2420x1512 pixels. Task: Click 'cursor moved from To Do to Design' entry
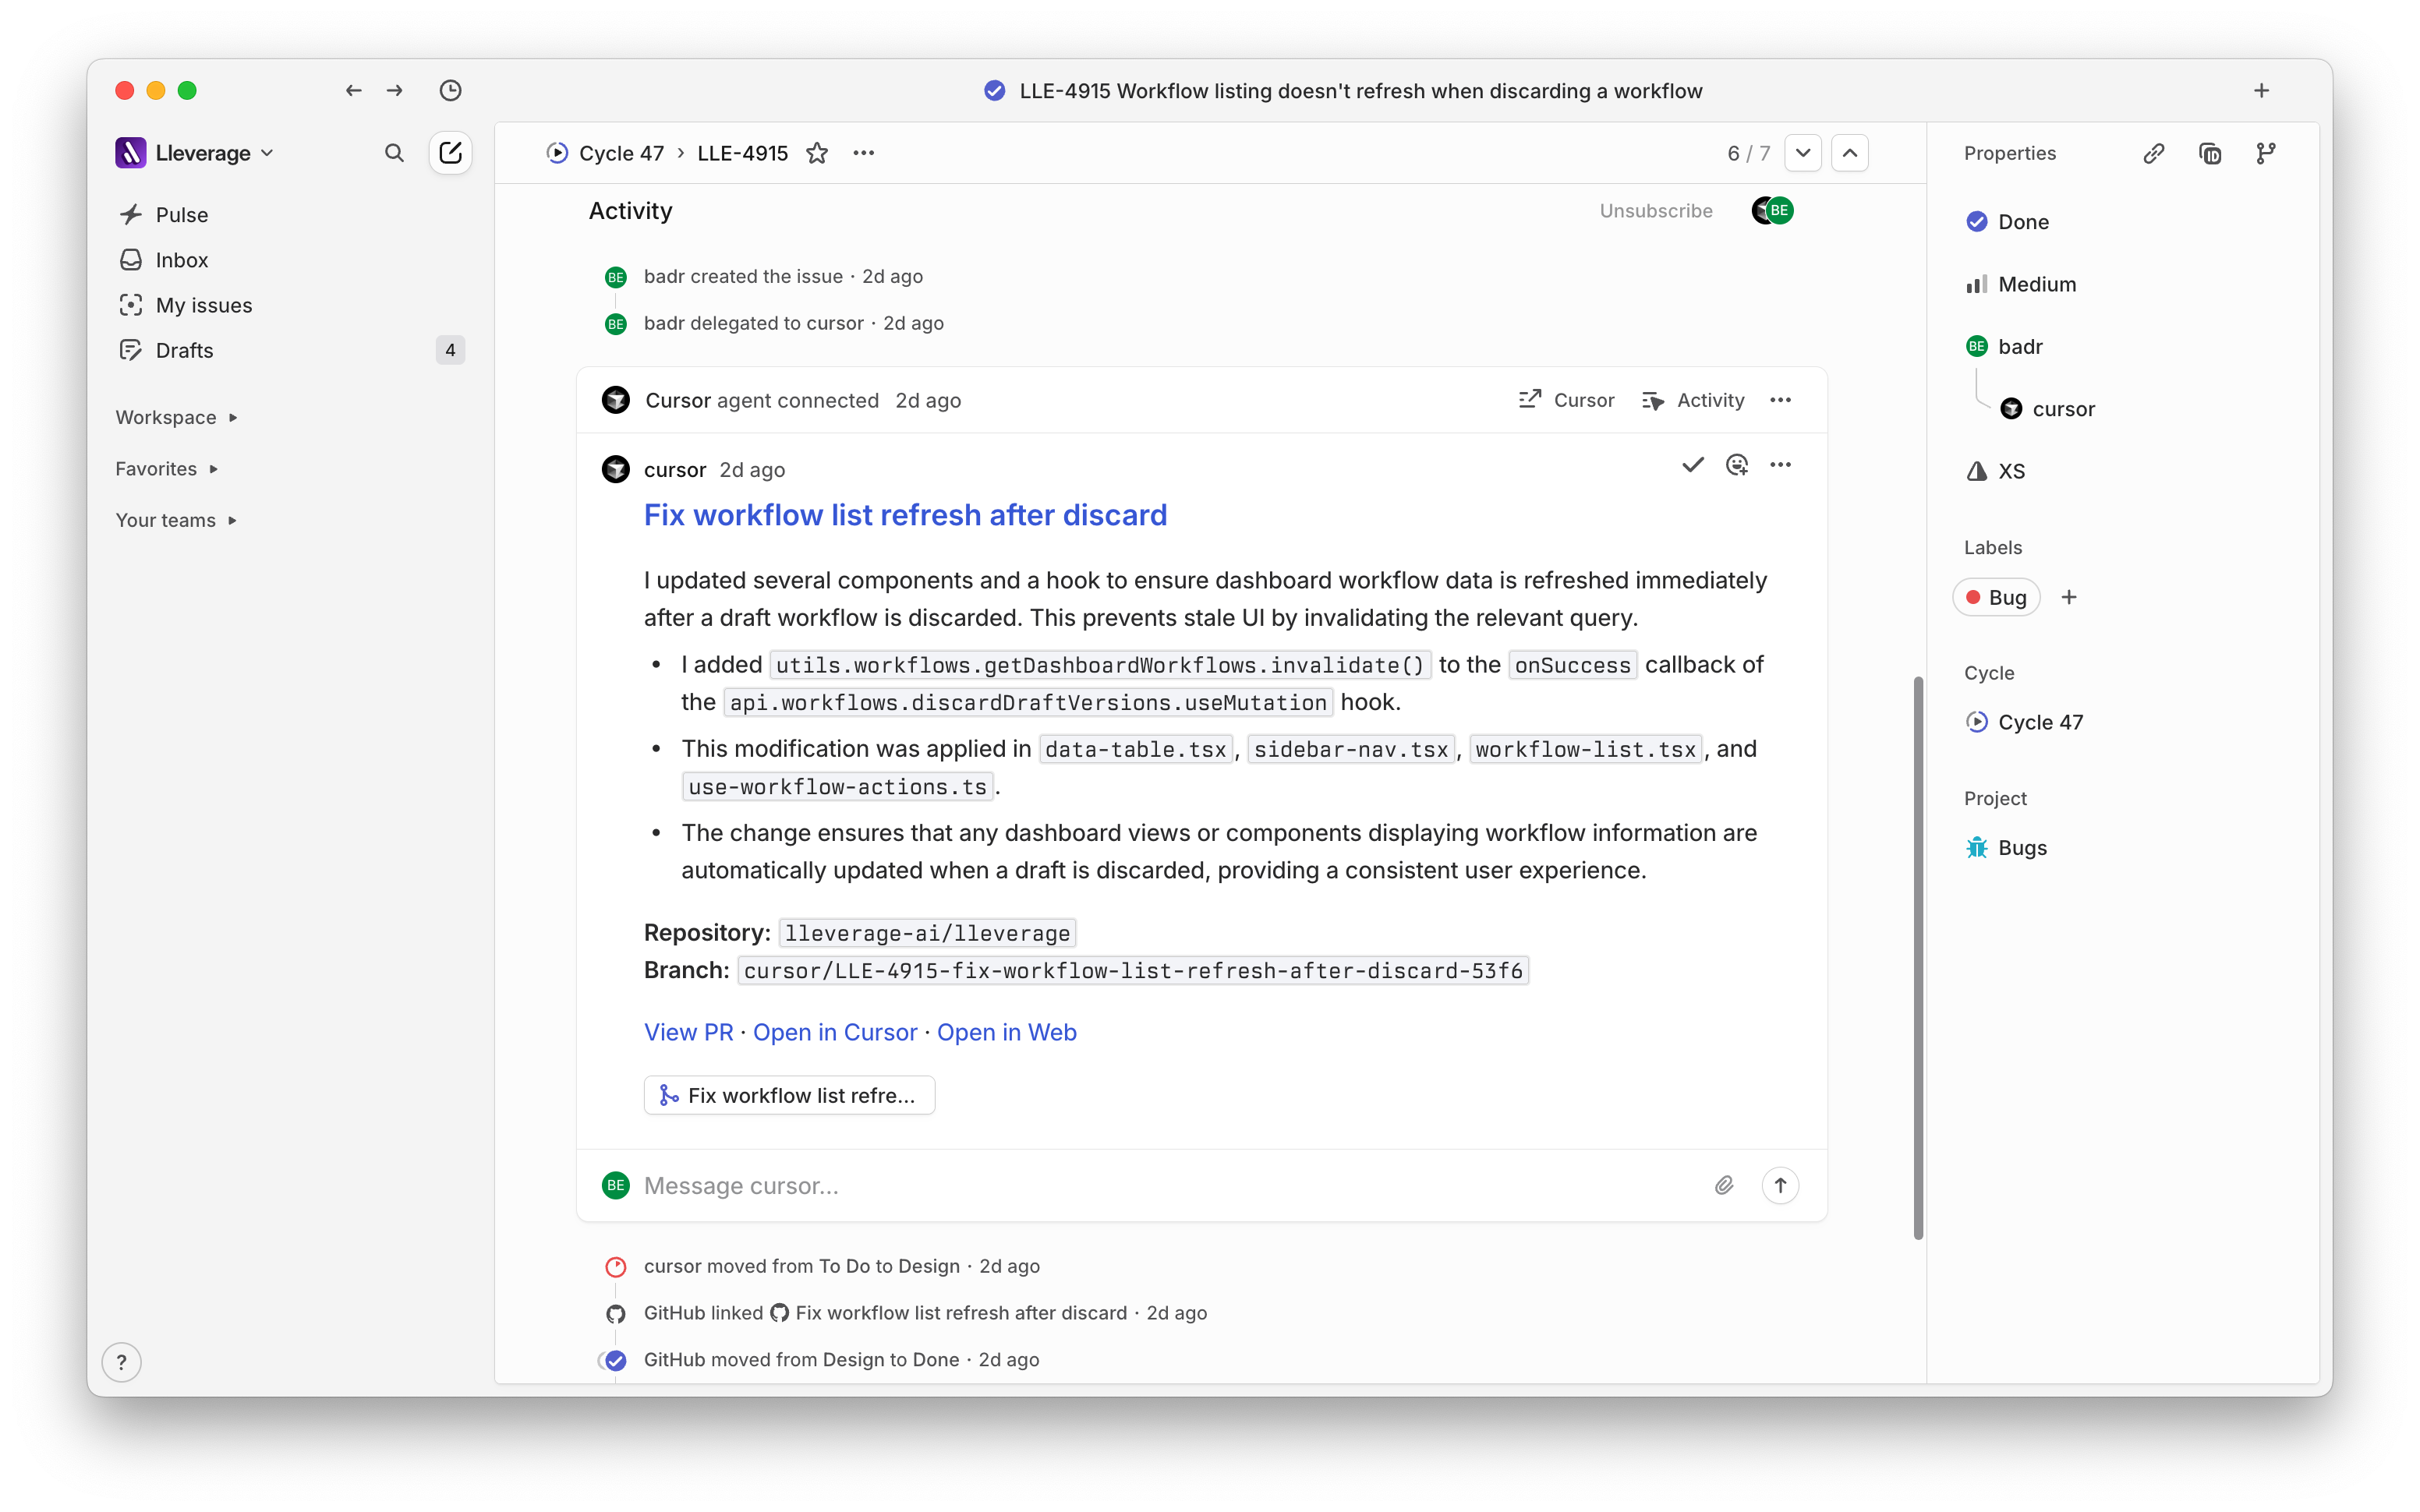pos(822,1266)
